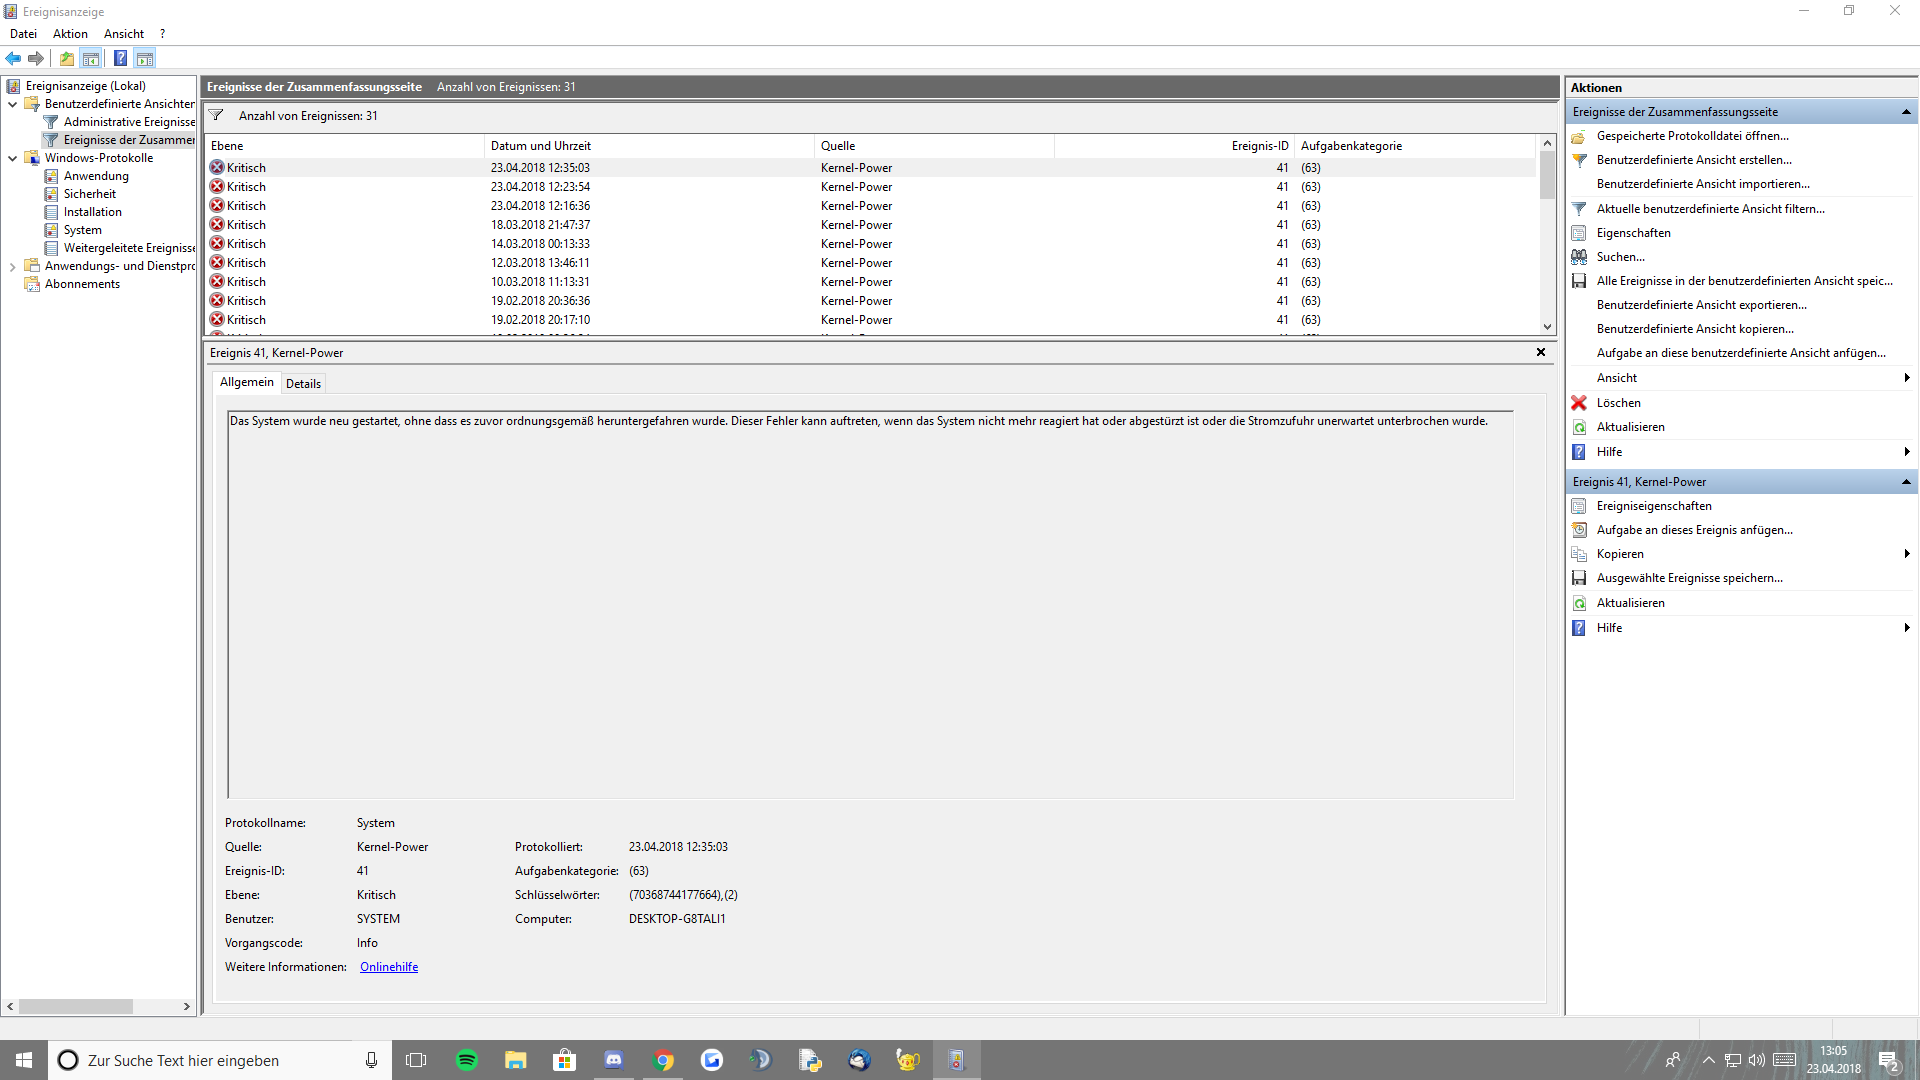Expand the Ansicht submenu arrow

(1906, 378)
